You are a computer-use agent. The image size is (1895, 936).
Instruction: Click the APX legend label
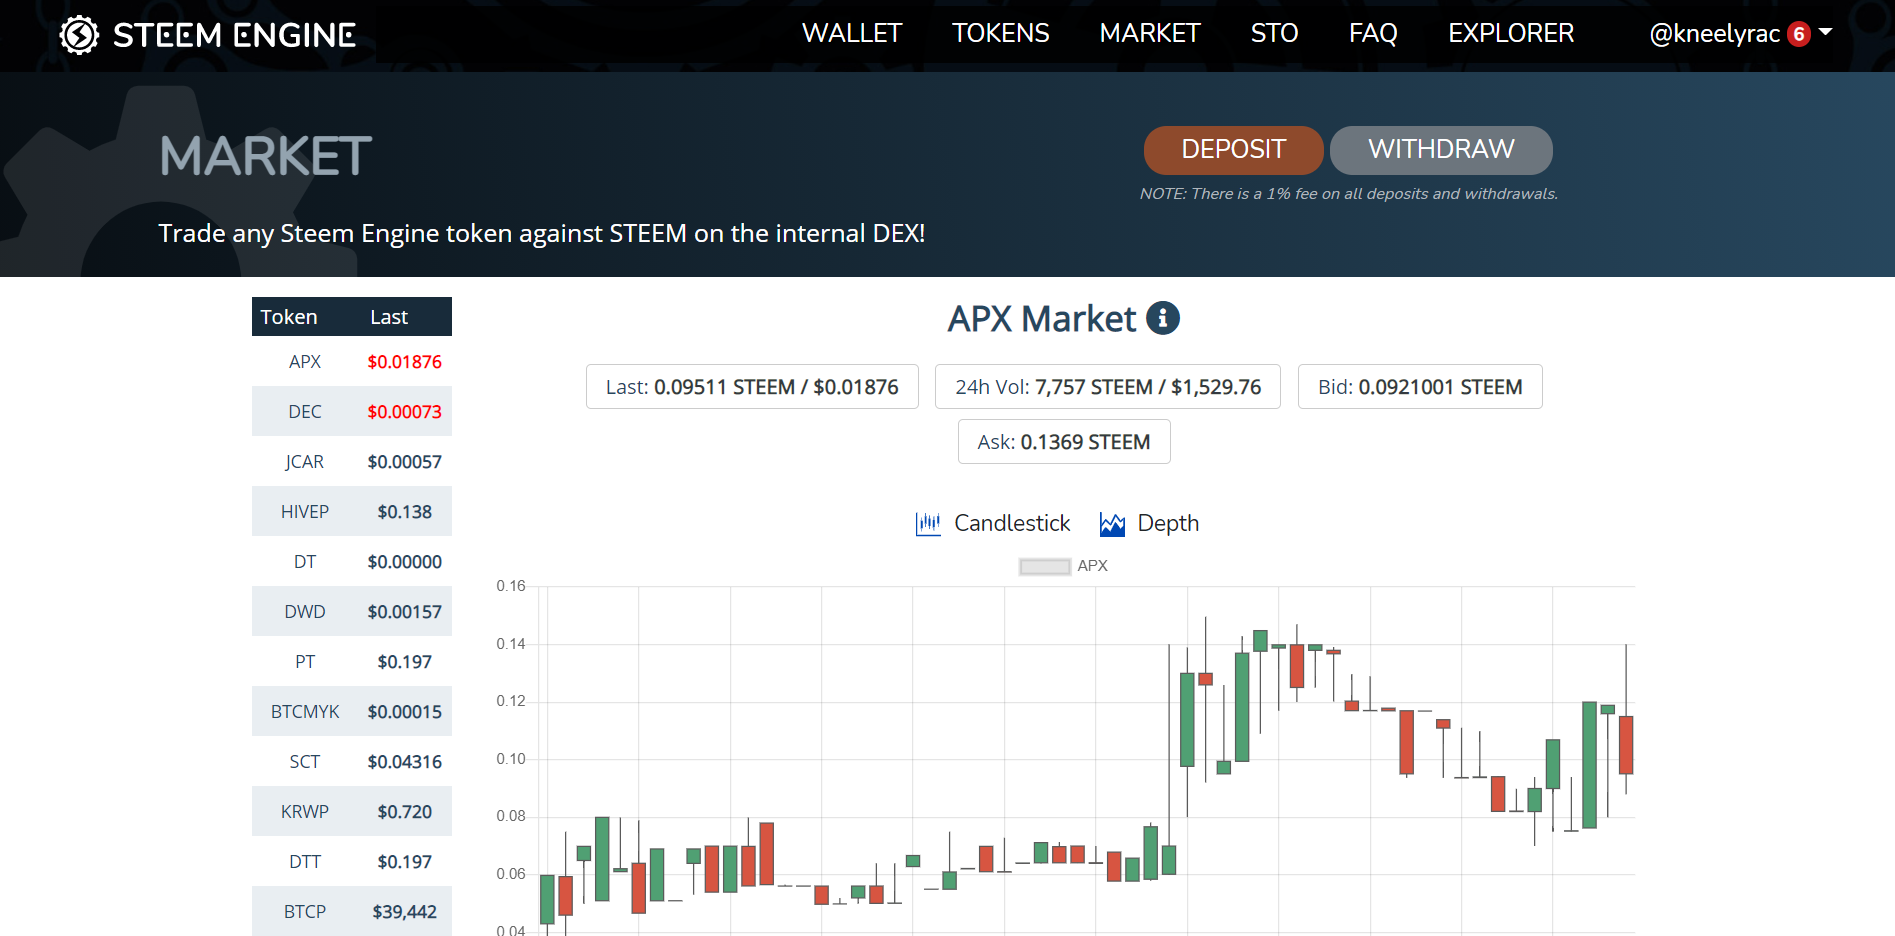[x=1092, y=566]
